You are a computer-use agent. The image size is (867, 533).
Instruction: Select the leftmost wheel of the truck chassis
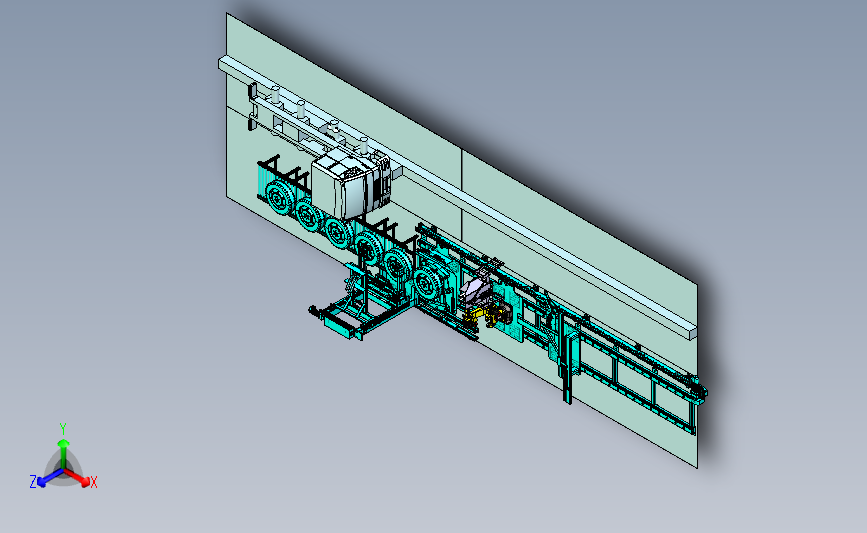tap(278, 197)
